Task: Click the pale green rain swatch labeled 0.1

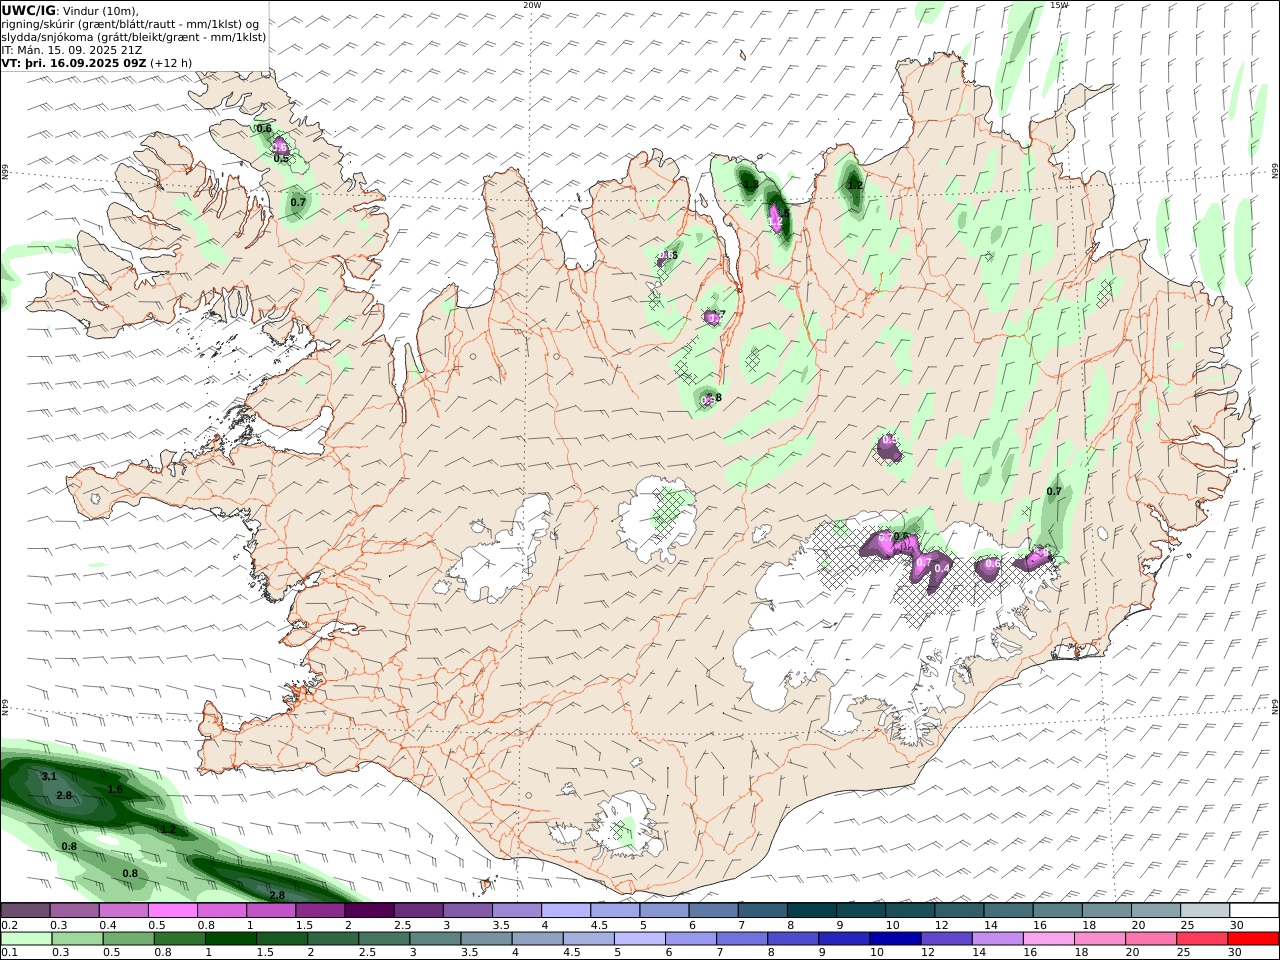Action: [26, 939]
